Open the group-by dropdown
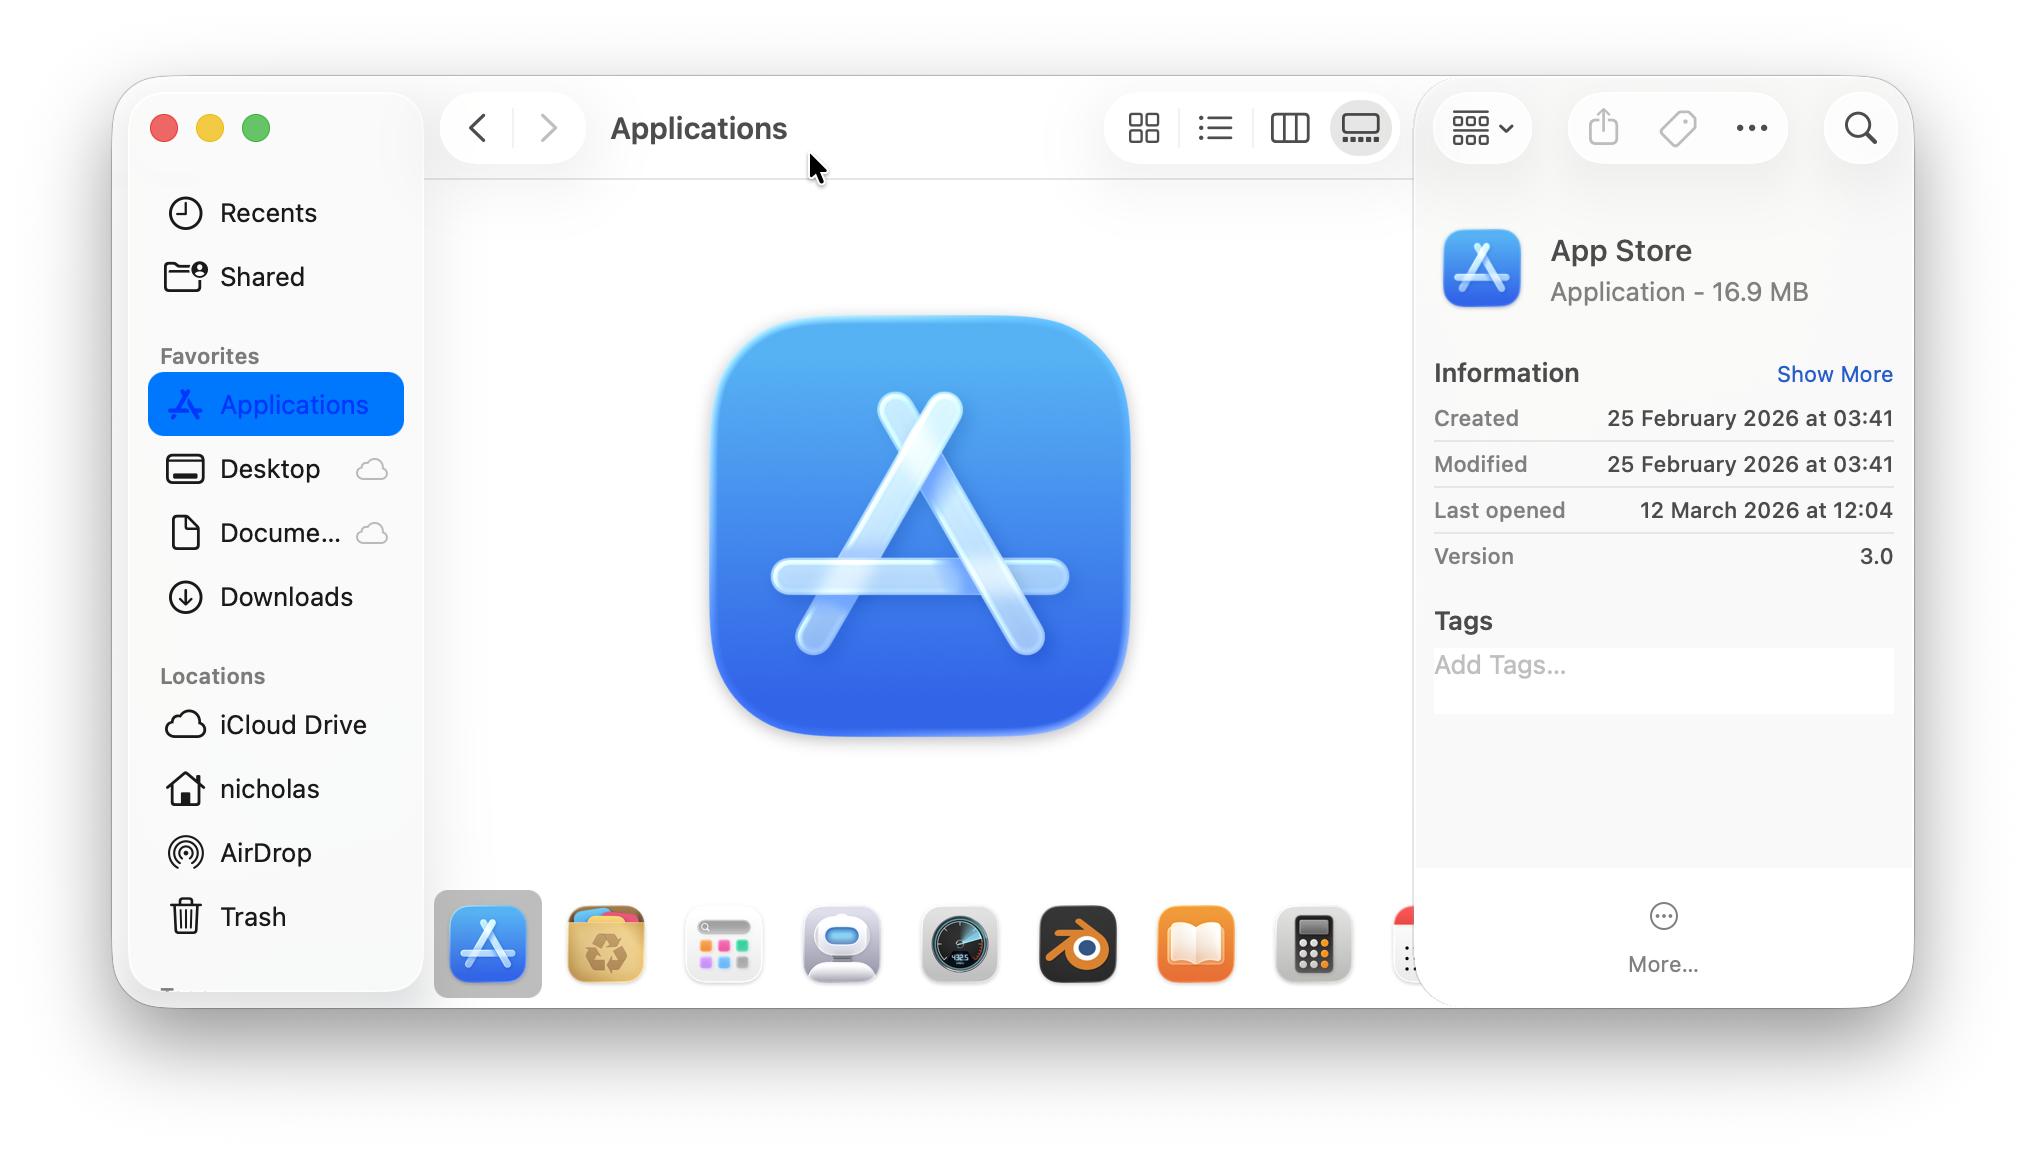This screenshot has width=2026, height=1156. point(1482,128)
